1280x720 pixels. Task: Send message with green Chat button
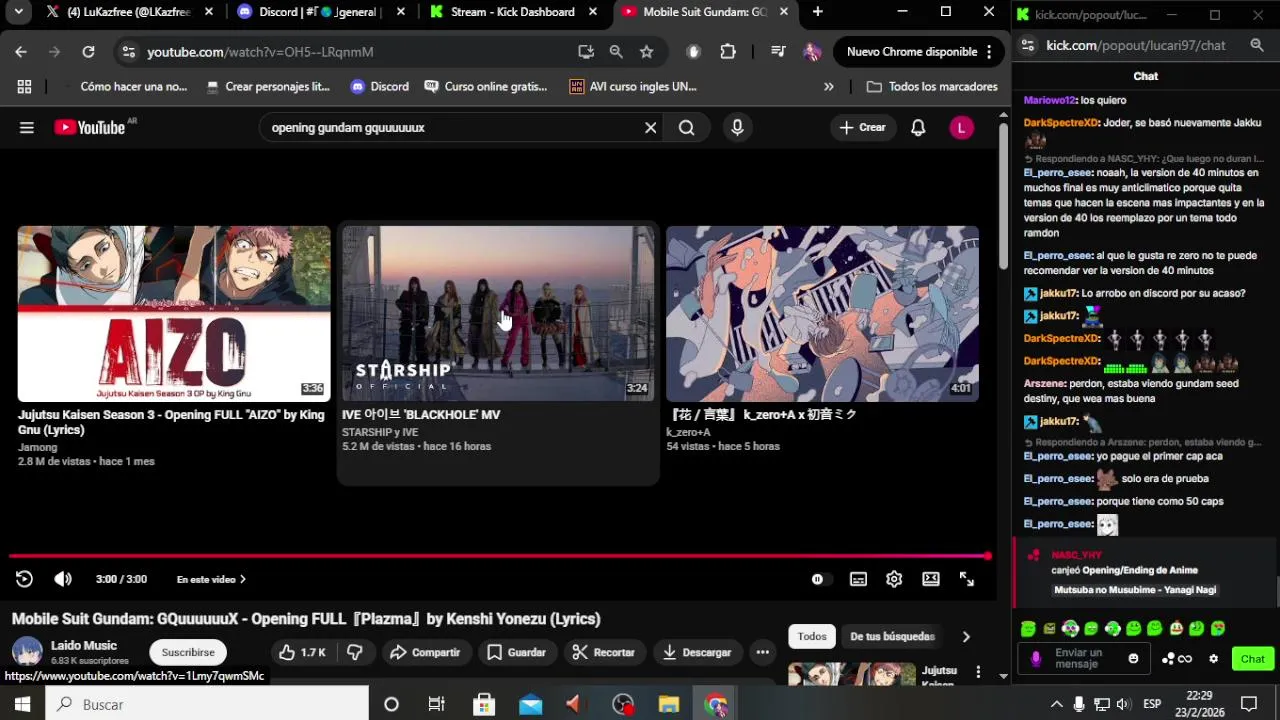coord(1253,659)
